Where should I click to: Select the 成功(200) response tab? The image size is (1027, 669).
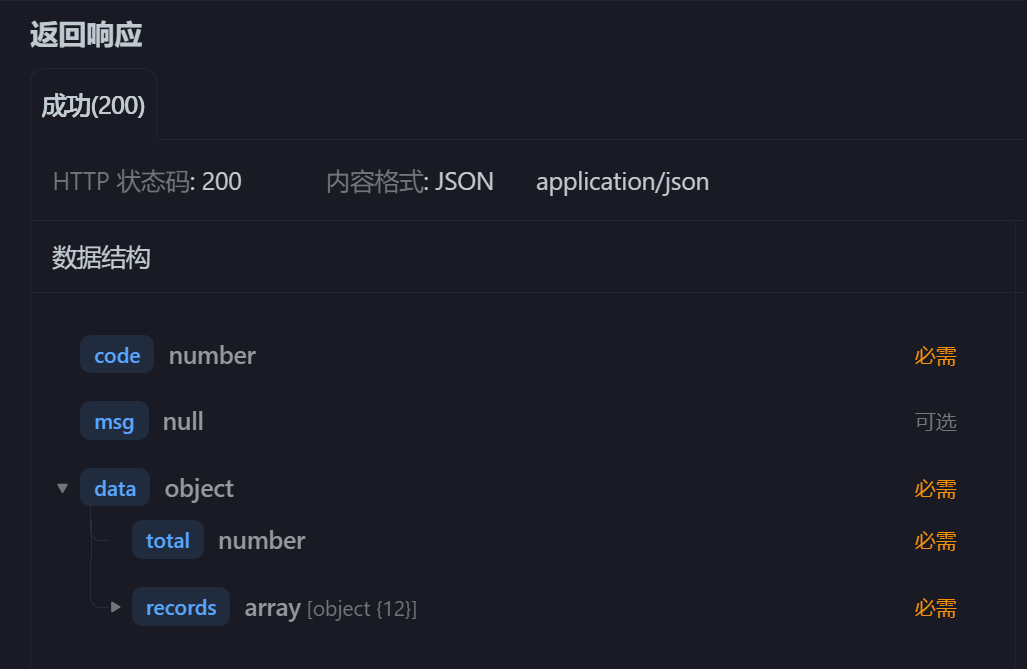point(93,106)
